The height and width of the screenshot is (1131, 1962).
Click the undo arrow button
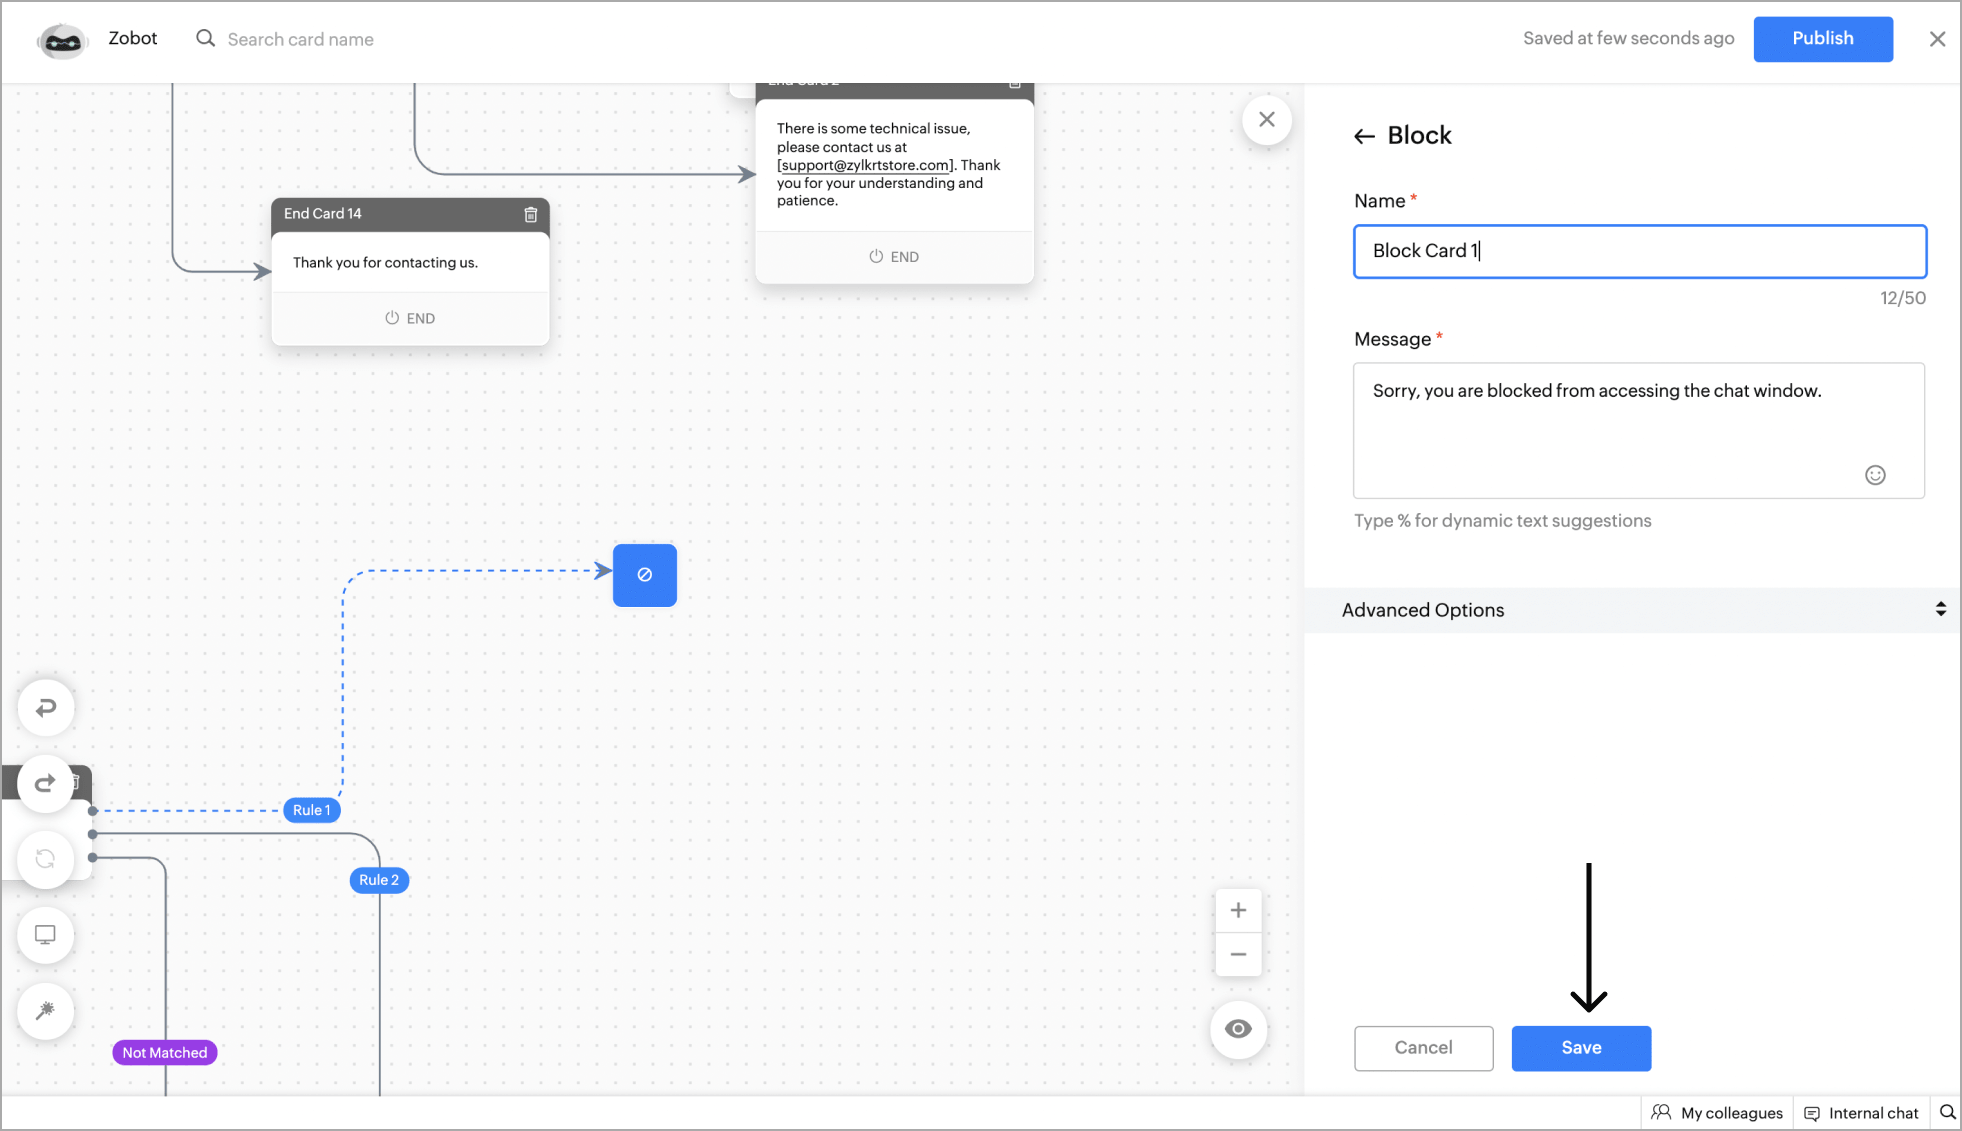pos(46,708)
